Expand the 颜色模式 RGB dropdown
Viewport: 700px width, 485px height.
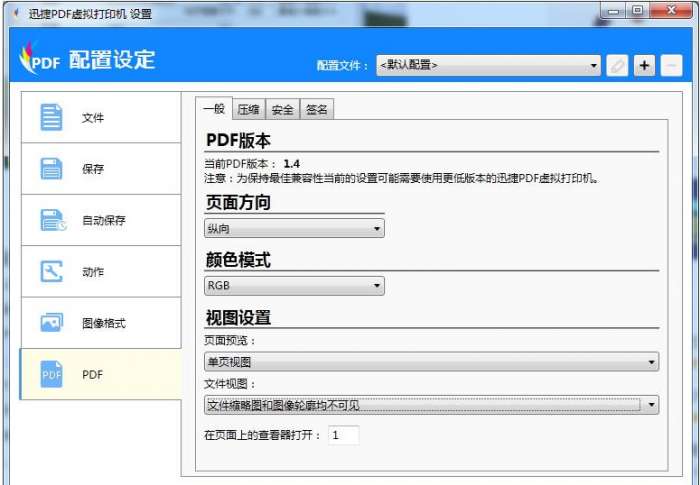point(294,285)
